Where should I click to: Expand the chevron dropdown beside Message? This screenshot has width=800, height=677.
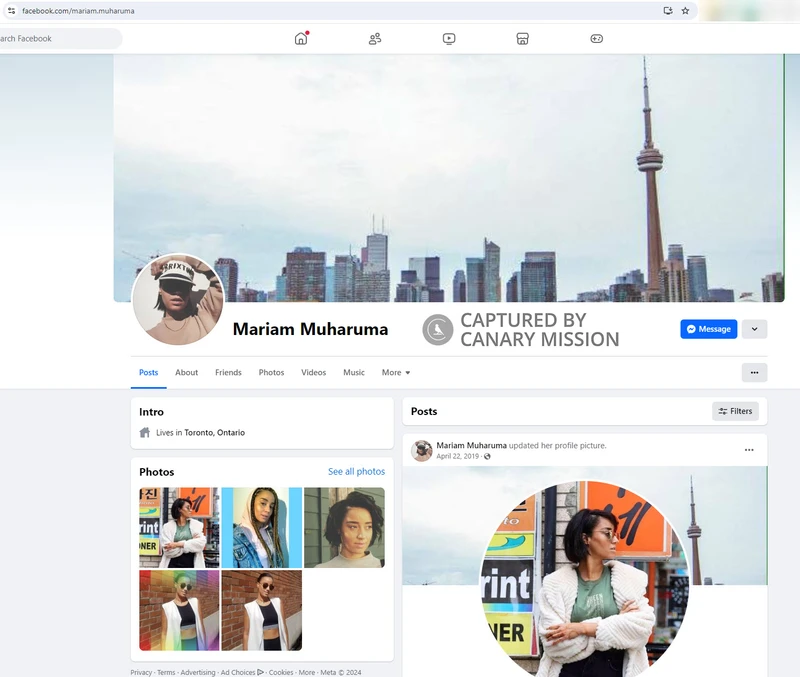(x=755, y=329)
